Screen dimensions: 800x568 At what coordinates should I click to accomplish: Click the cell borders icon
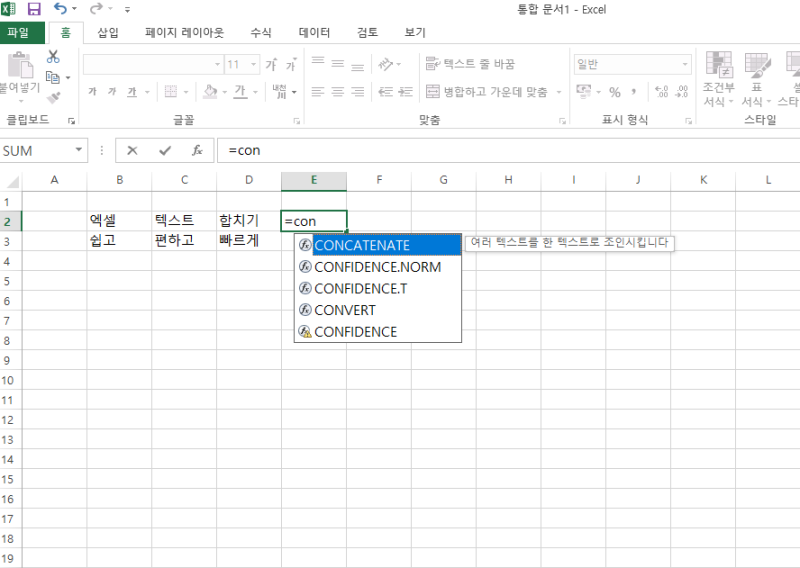coord(171,92)
